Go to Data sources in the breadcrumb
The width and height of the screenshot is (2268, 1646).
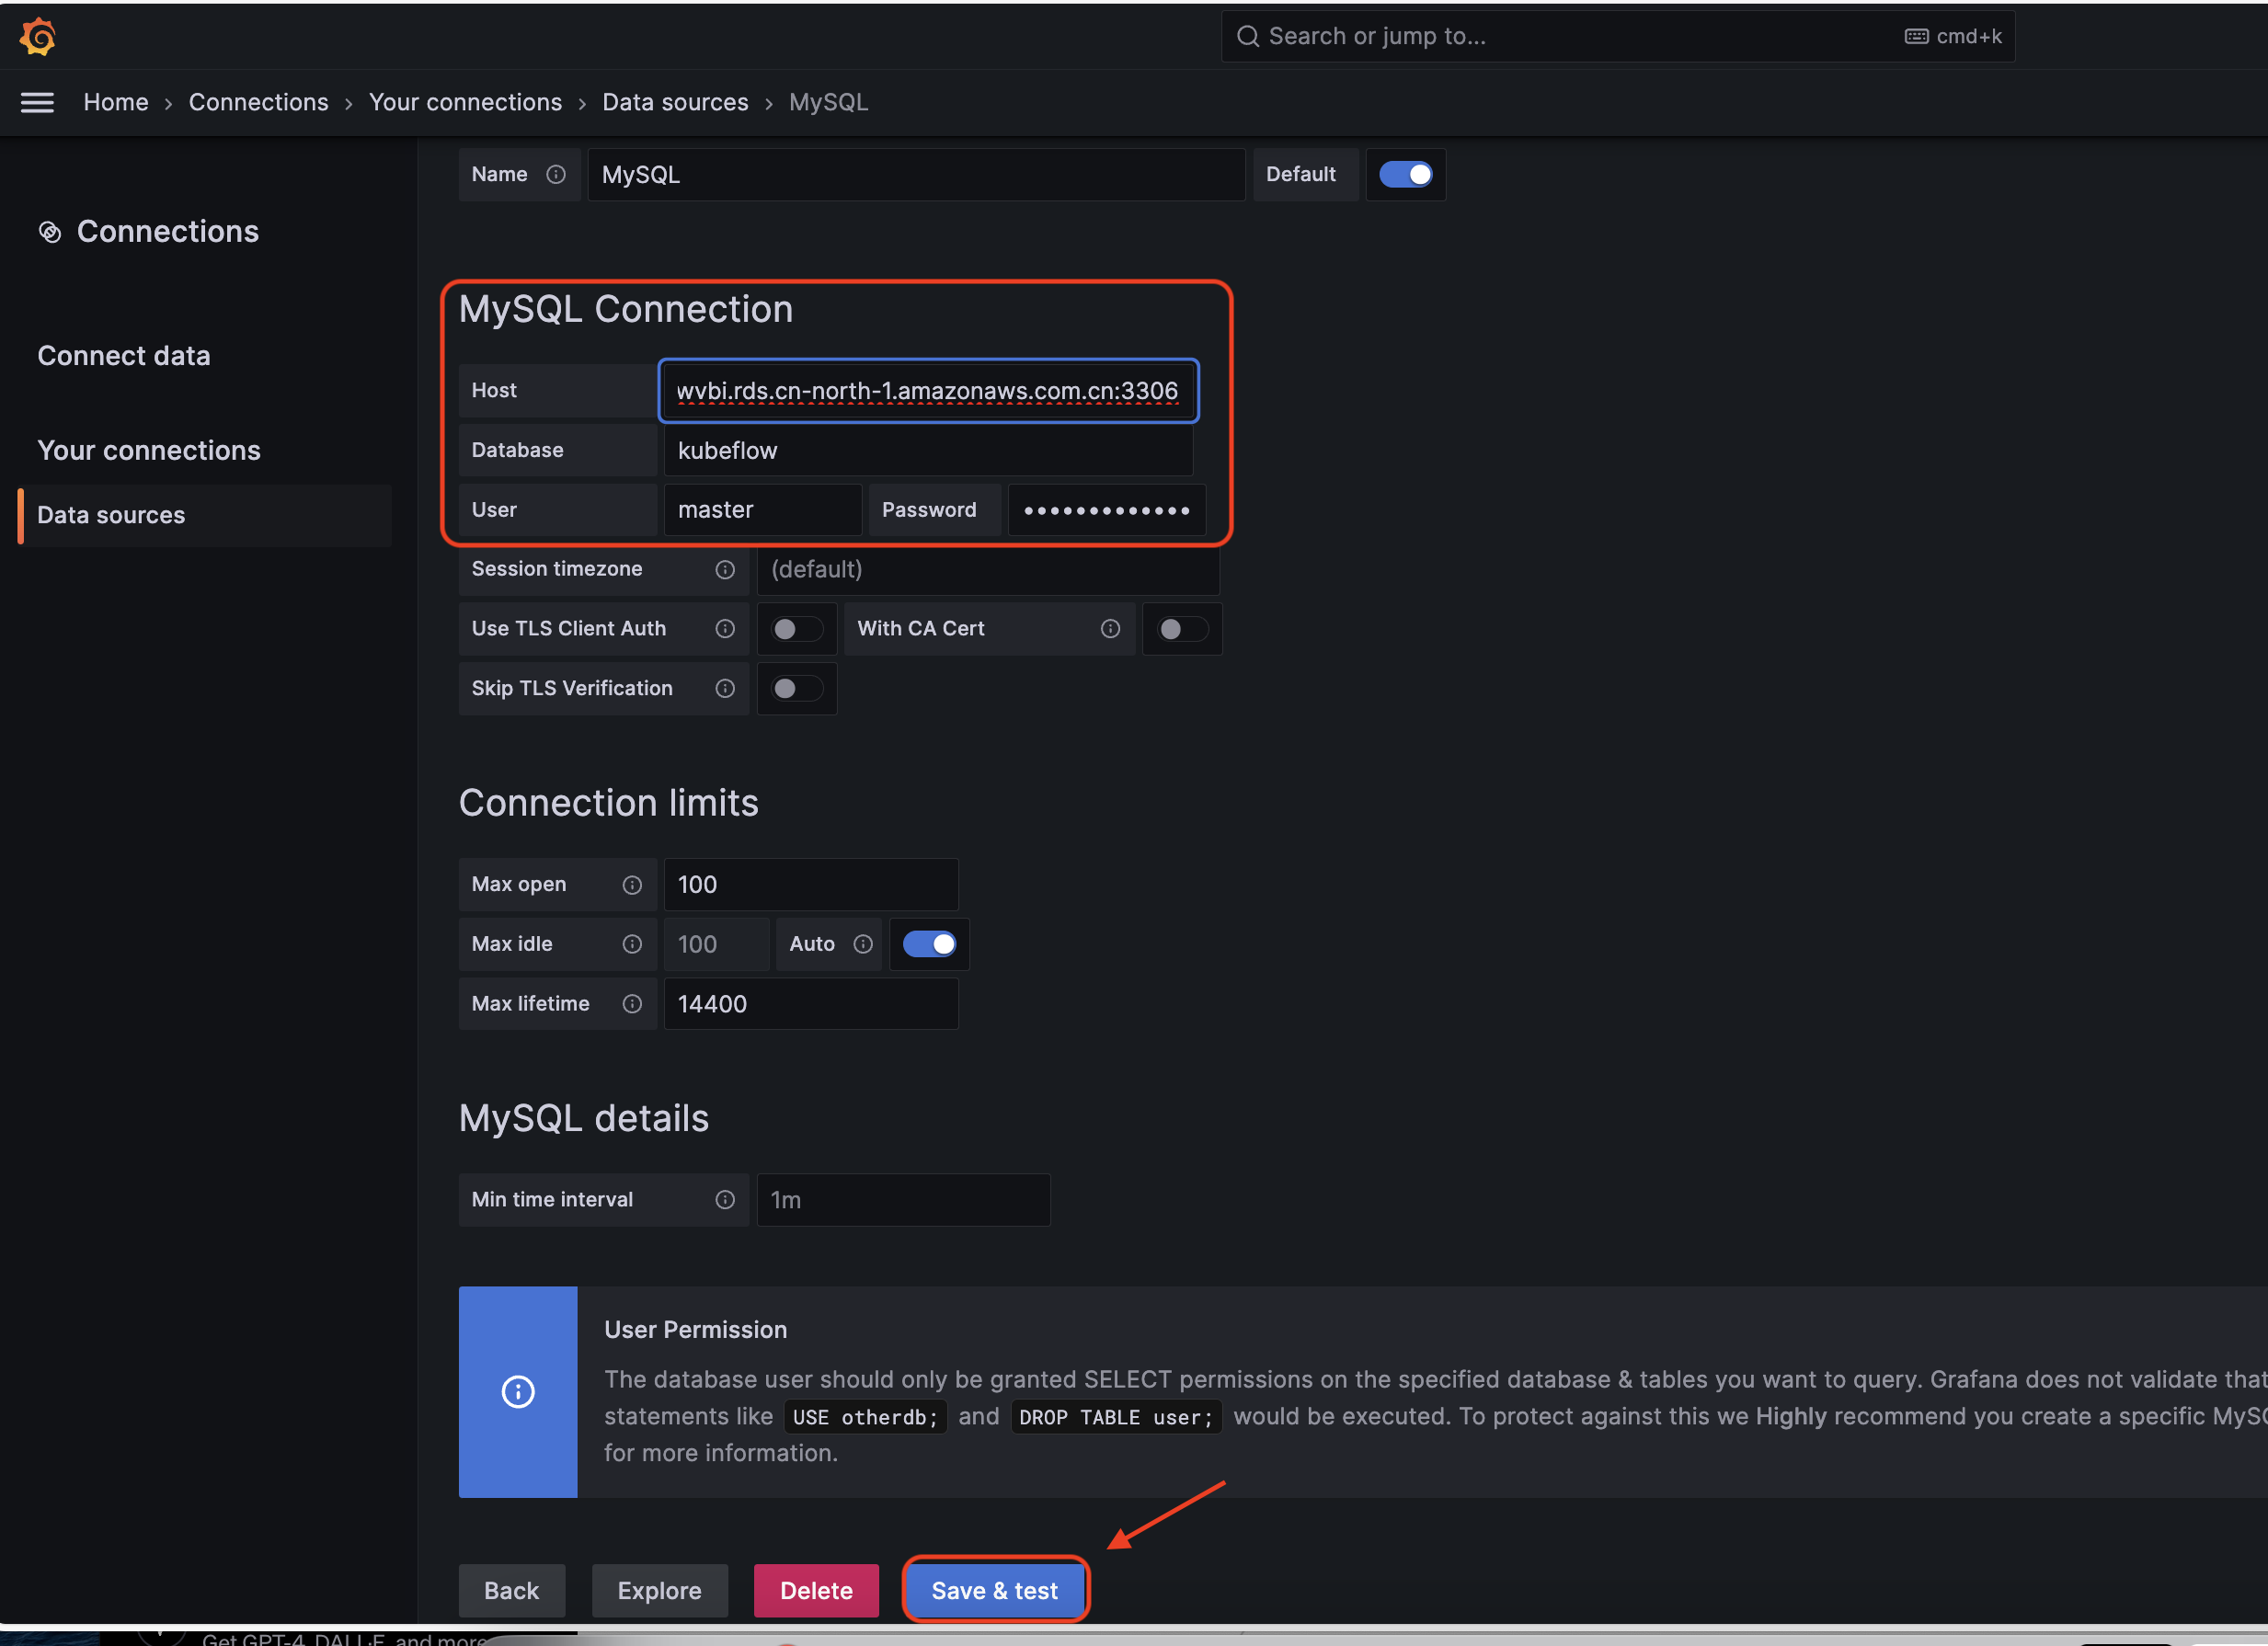pyautogui.click(x=675, y=102)
